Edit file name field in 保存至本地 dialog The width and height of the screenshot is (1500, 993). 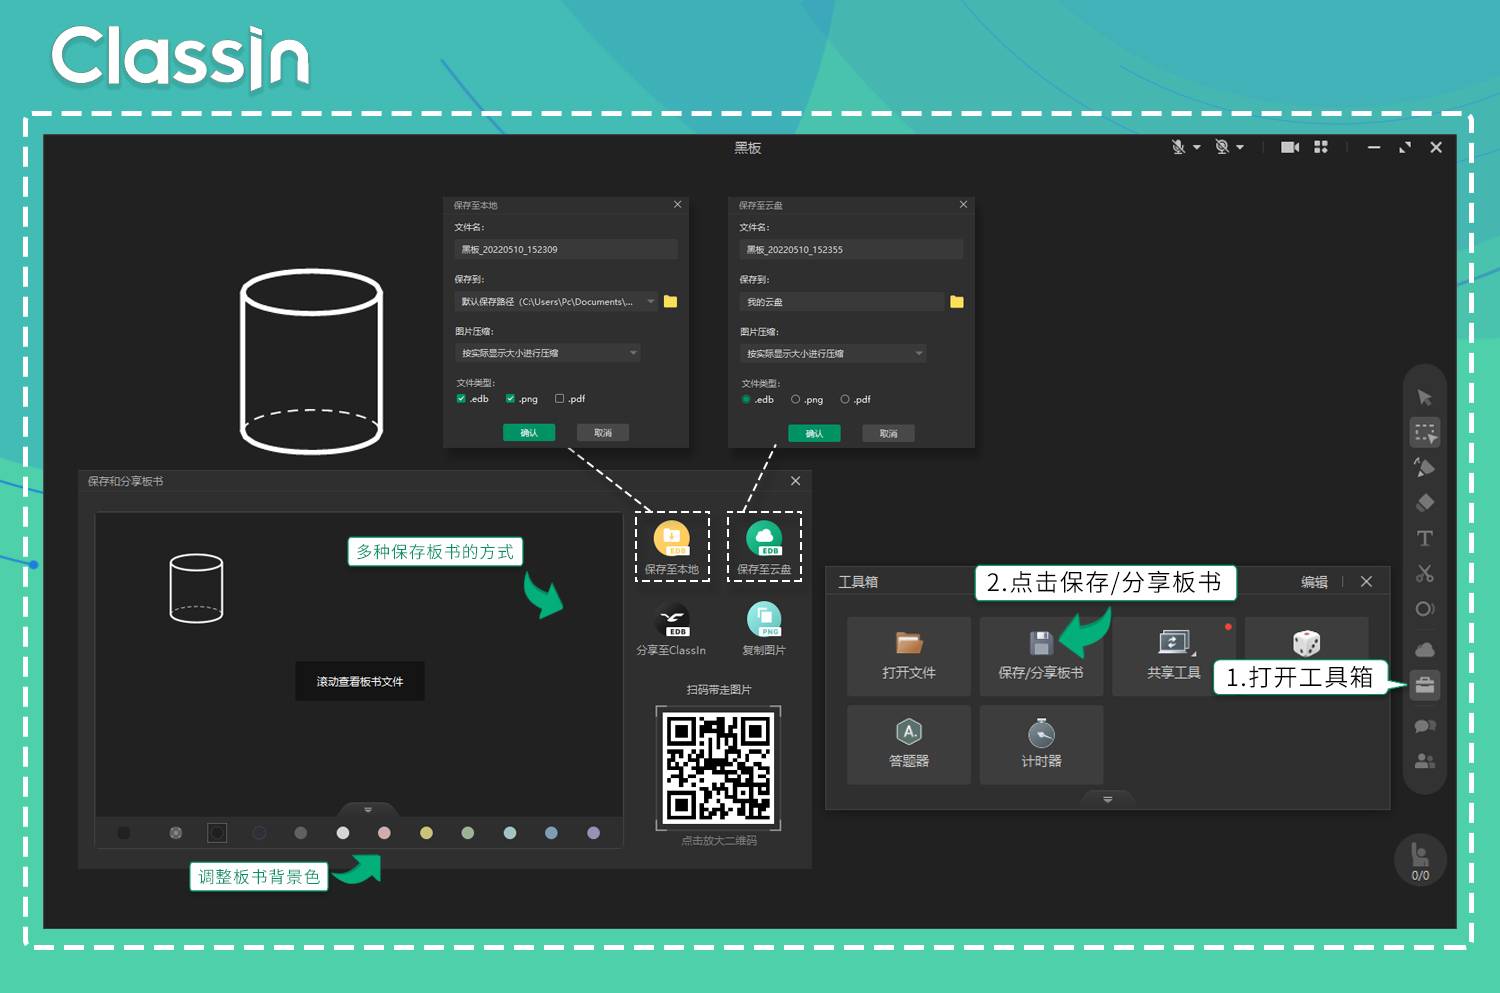tap(566, 249)
